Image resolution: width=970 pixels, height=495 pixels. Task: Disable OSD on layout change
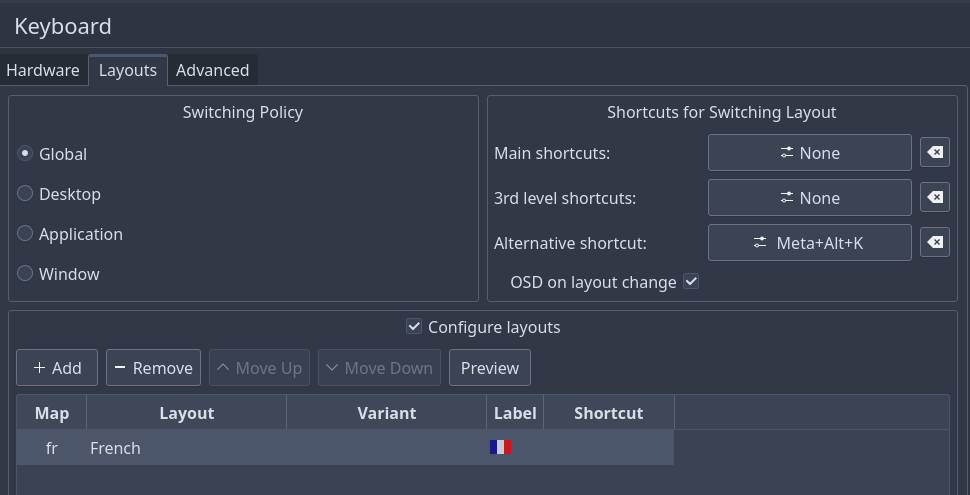click(691, 282)
